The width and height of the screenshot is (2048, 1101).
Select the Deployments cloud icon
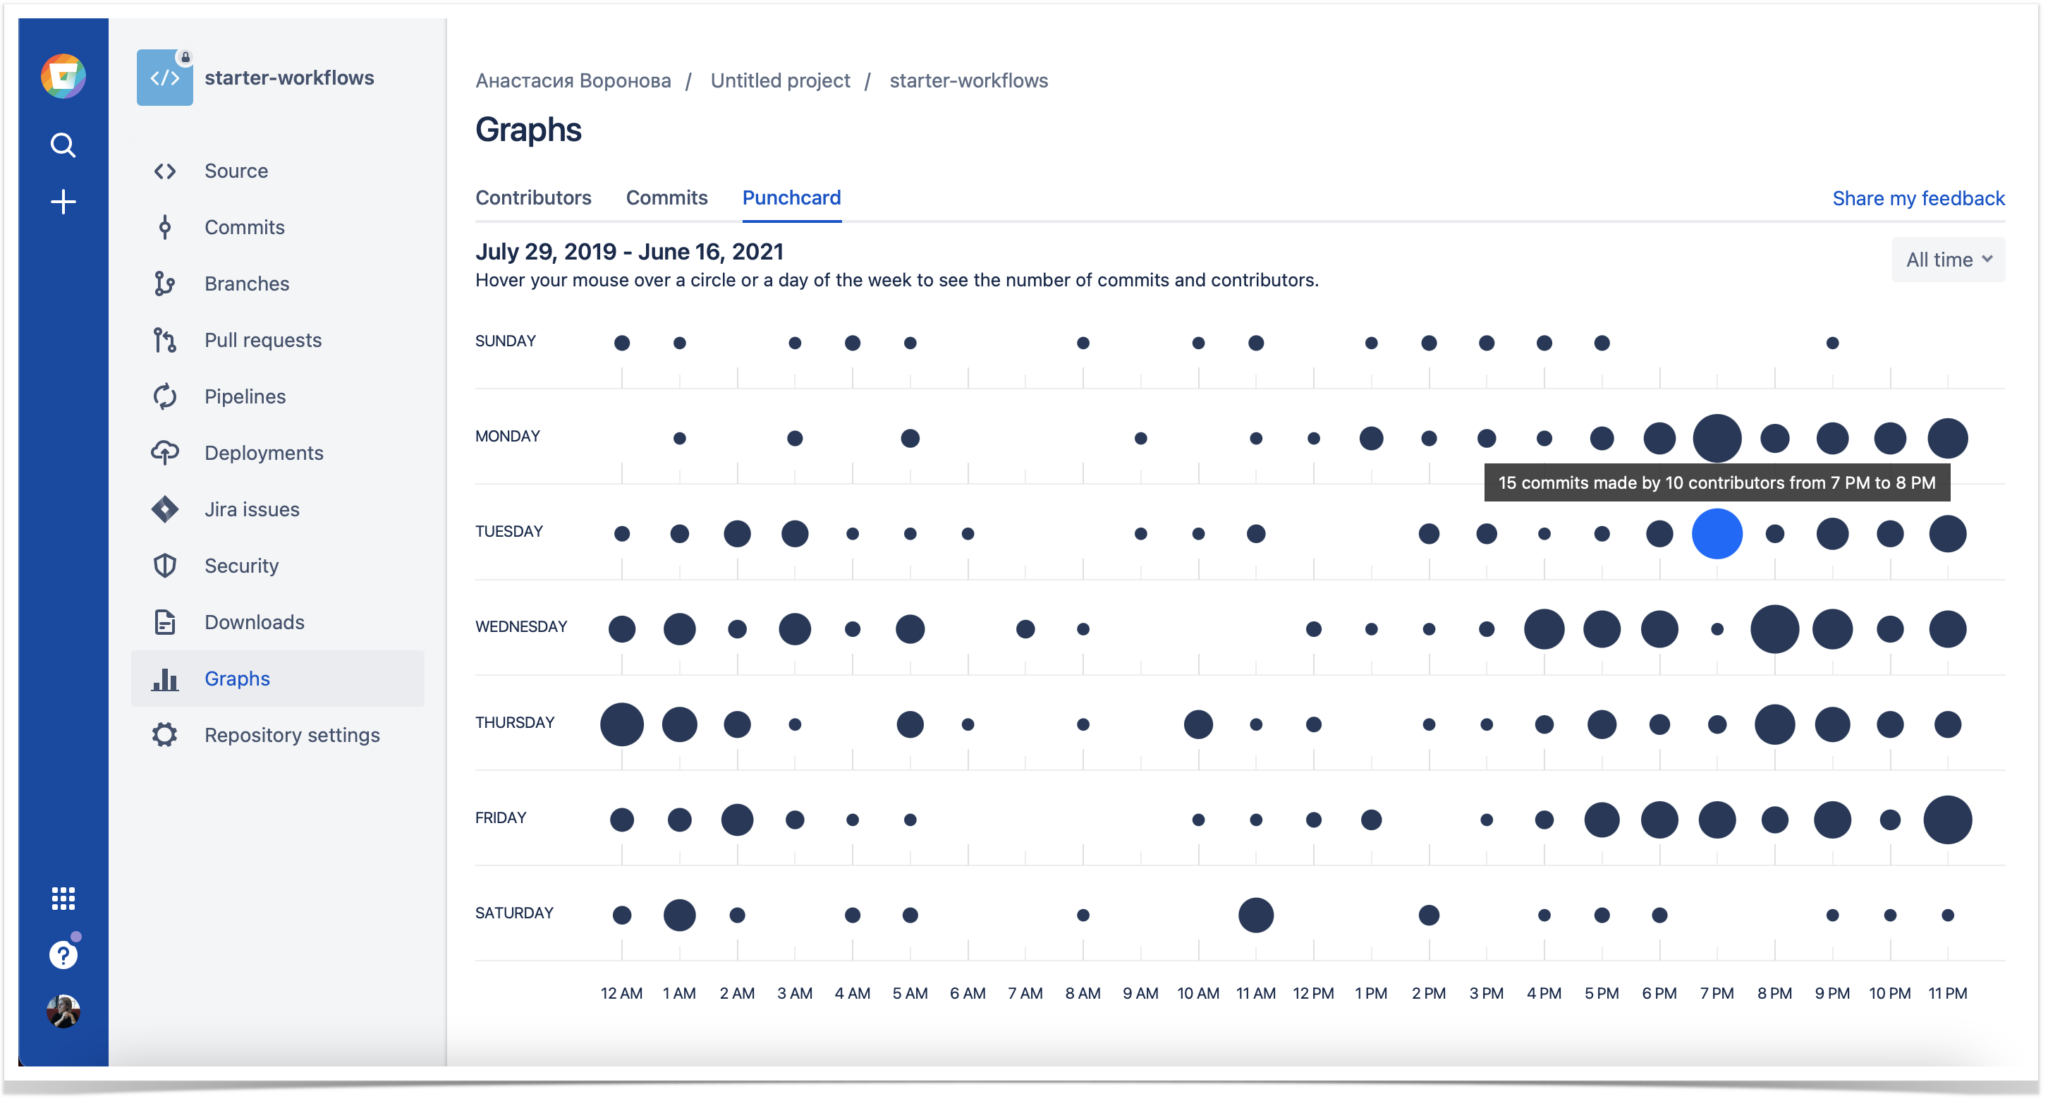(165, 452)
